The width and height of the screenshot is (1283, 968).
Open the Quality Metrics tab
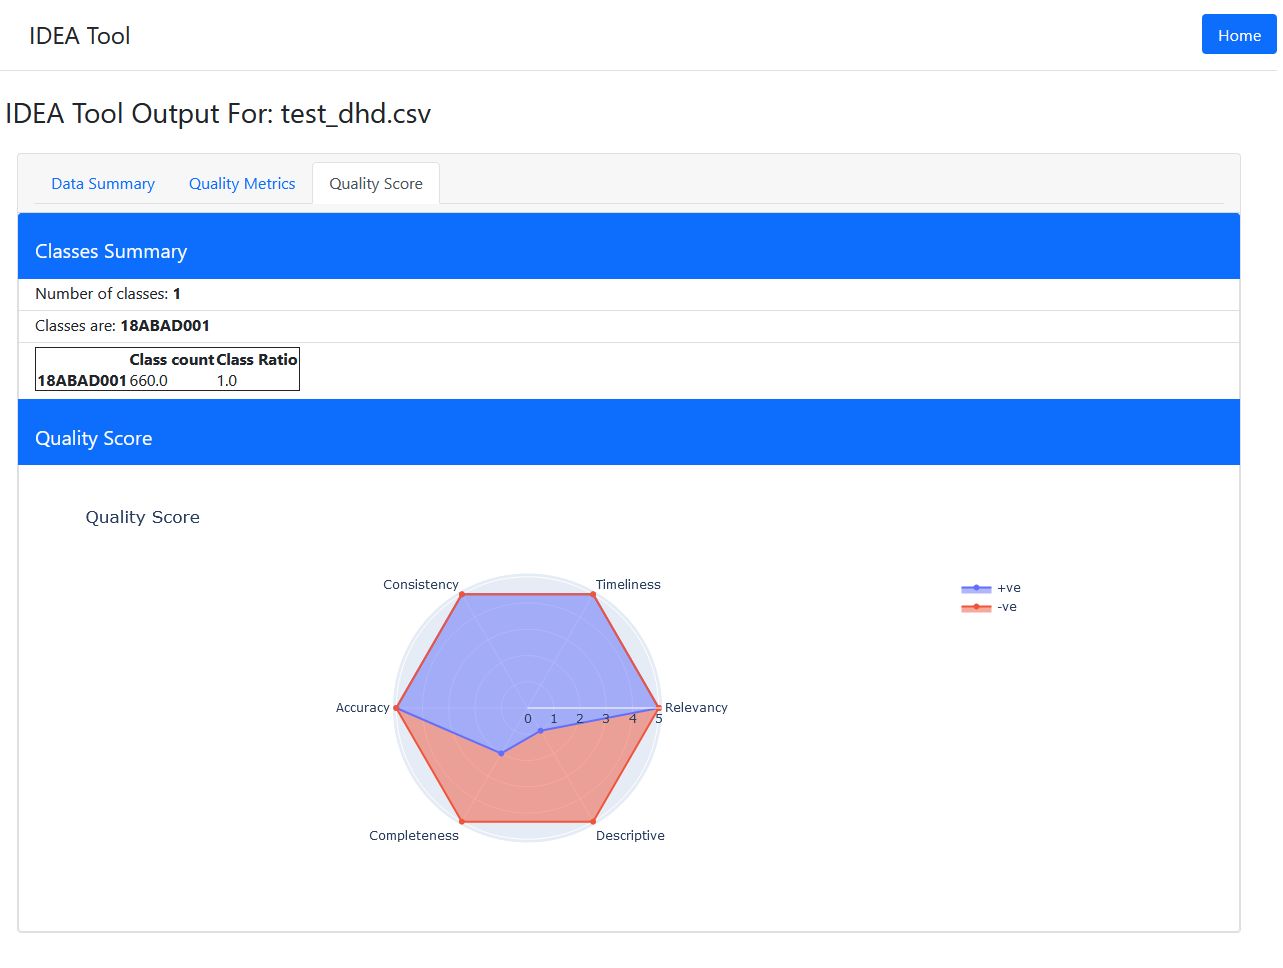click(242, 184)
